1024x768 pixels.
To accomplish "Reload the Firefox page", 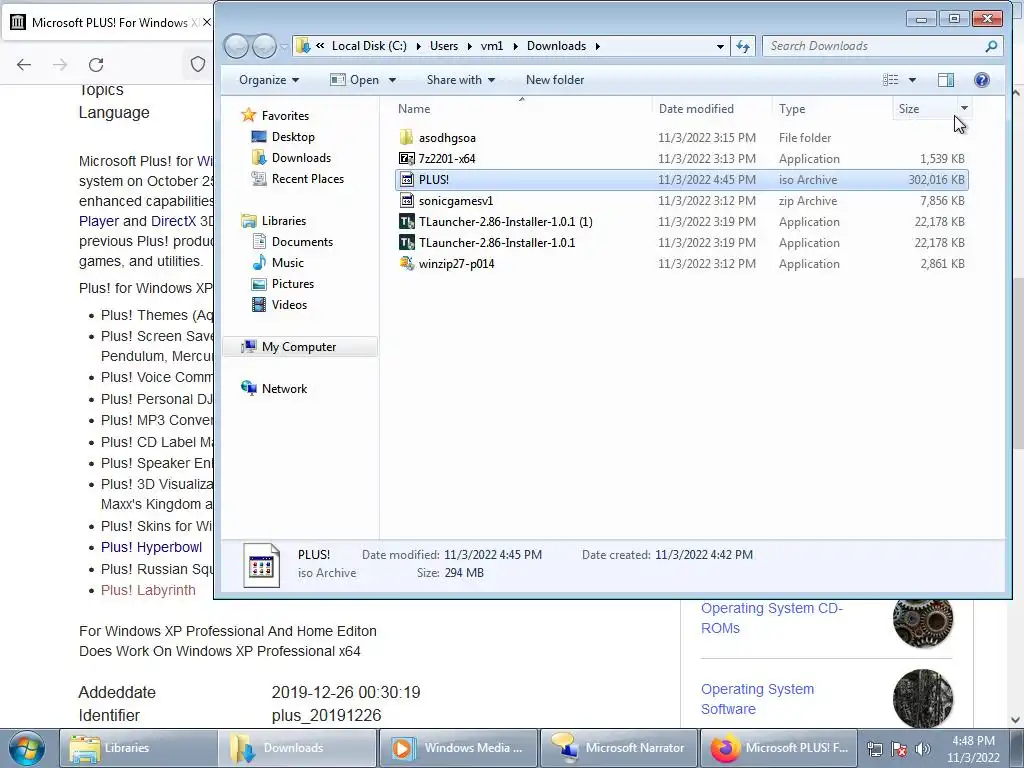I will pyautogui.click(x=96, y=65).
